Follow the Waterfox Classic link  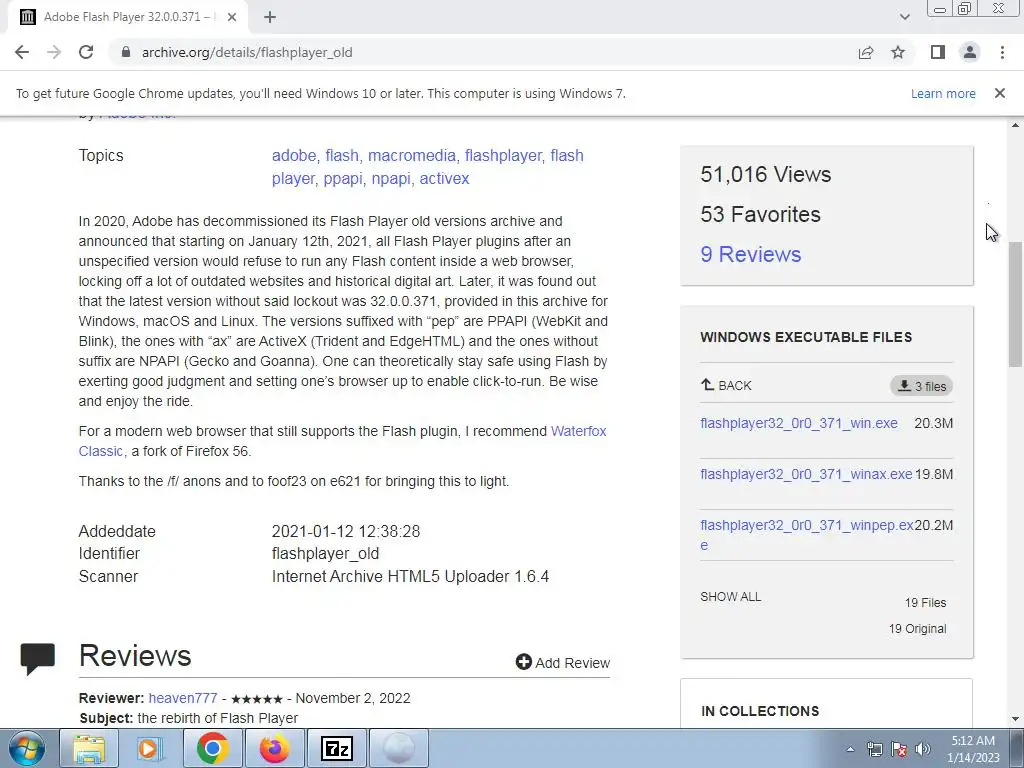(x=578, y=431)
